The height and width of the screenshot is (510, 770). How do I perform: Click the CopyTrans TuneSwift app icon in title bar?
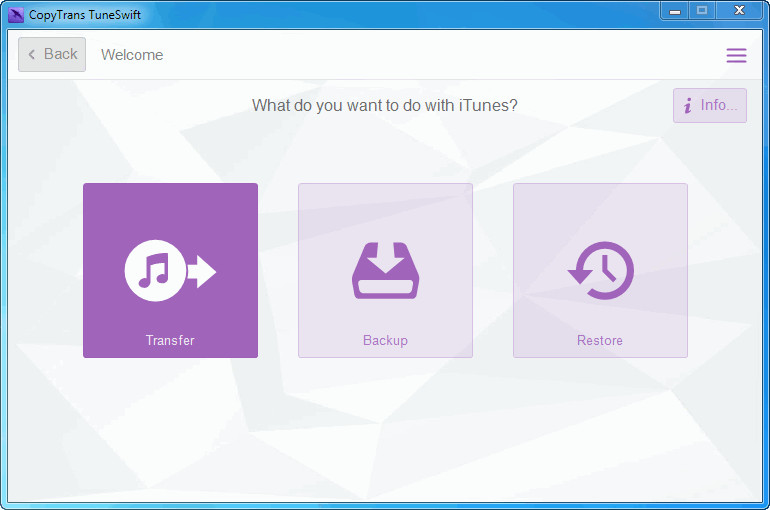tap(16, 15)
